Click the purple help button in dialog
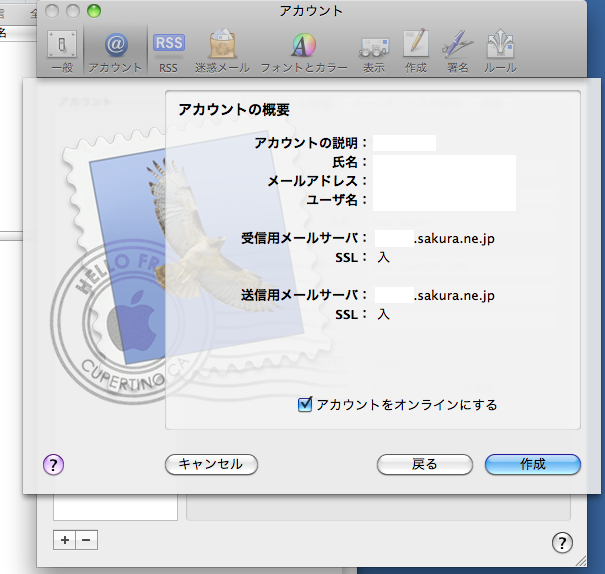This screenshot has height=574, width=605. click(54, 464)
